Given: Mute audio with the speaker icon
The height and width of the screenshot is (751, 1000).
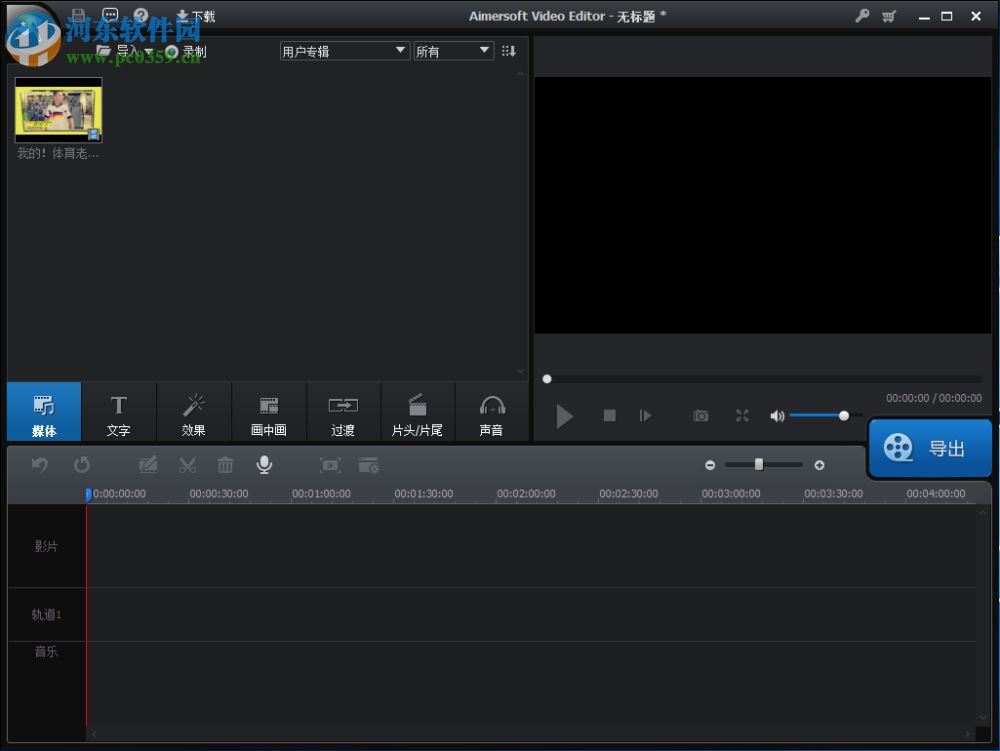Looking at the screenshot, I should pos(777,416).
